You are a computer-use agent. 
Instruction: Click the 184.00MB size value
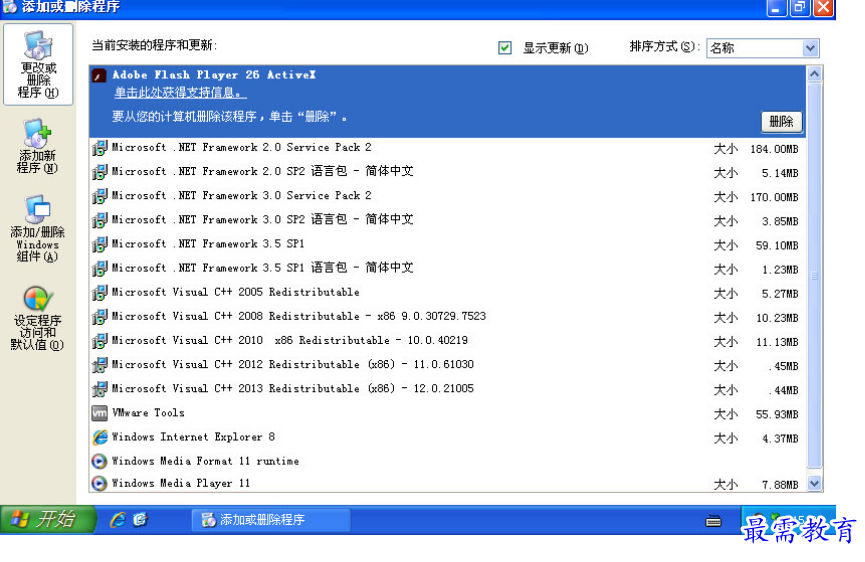(774, 149)
